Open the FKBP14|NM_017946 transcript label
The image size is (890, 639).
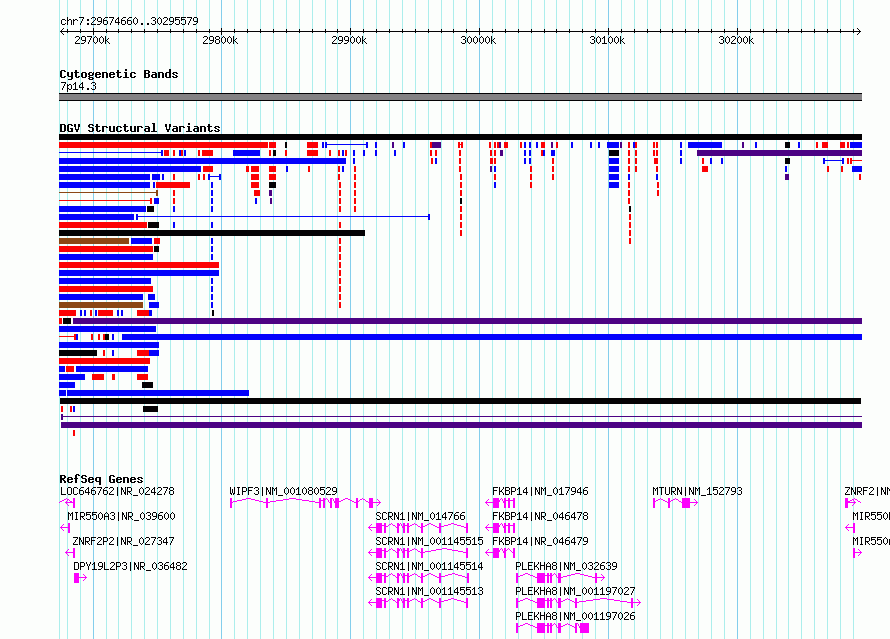[x=540, y=491]
